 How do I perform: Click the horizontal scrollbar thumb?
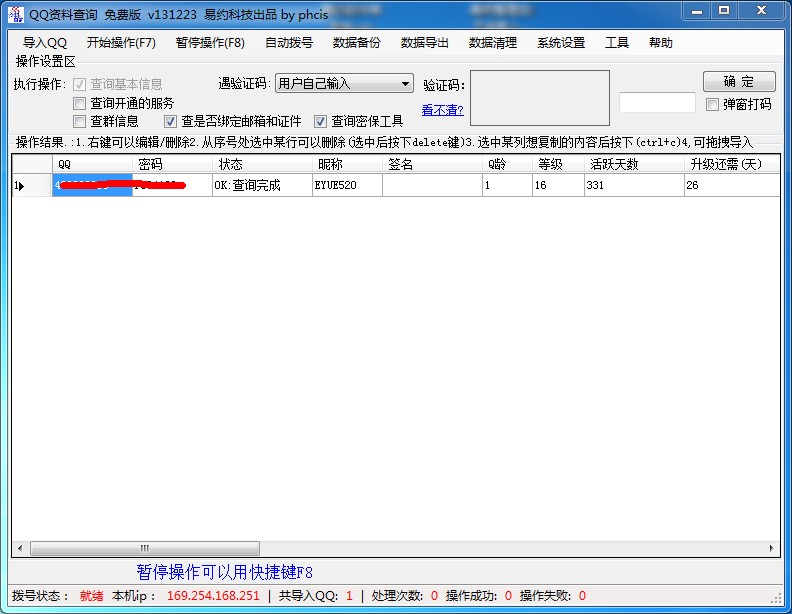tap(145, 548)
